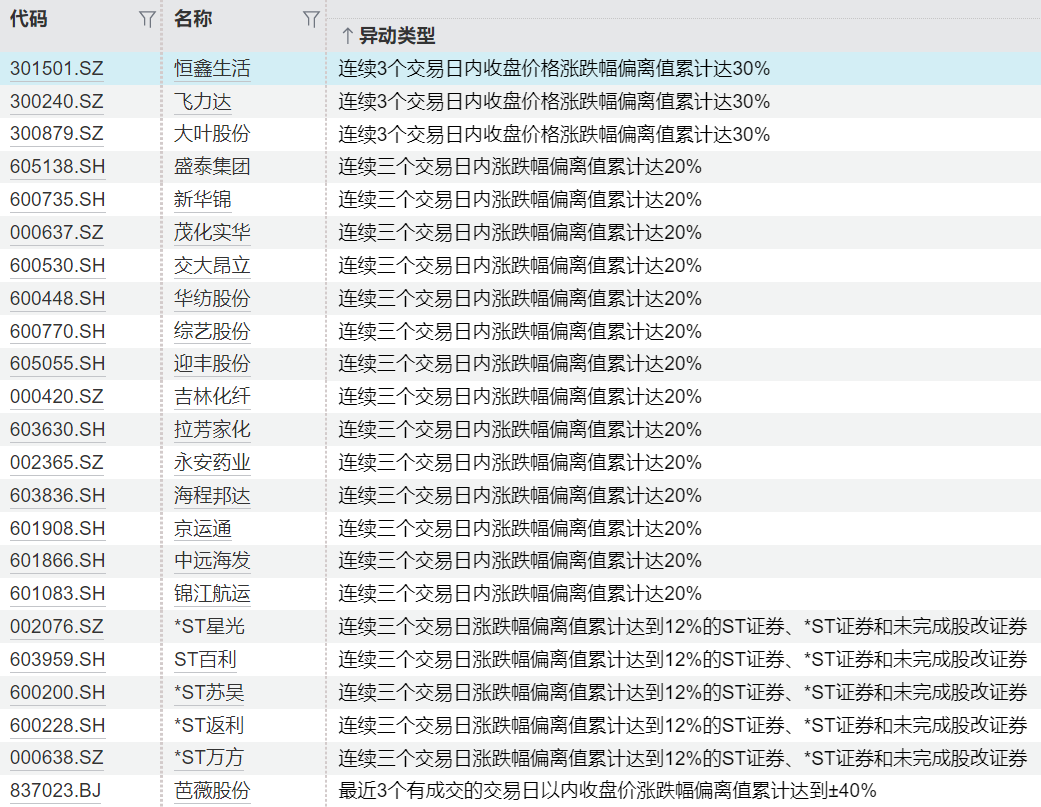Open stock name 吉林化纤 link
The image size is (1041, 807).
212,397
